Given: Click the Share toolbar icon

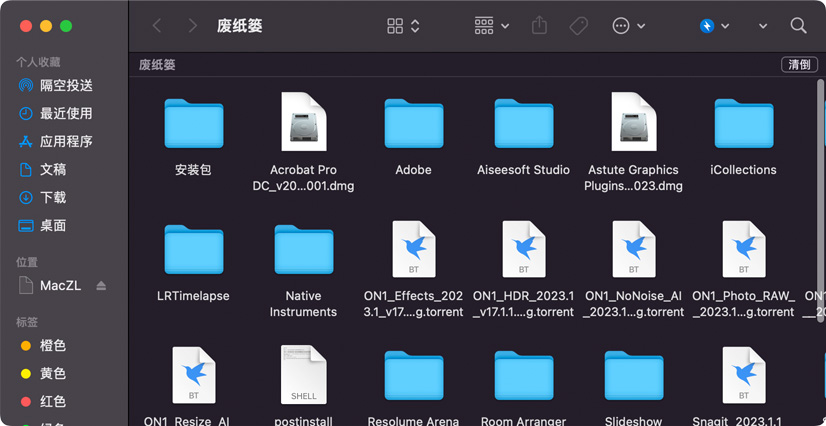Looking at the screenshot, I should (x=539, y=25).
